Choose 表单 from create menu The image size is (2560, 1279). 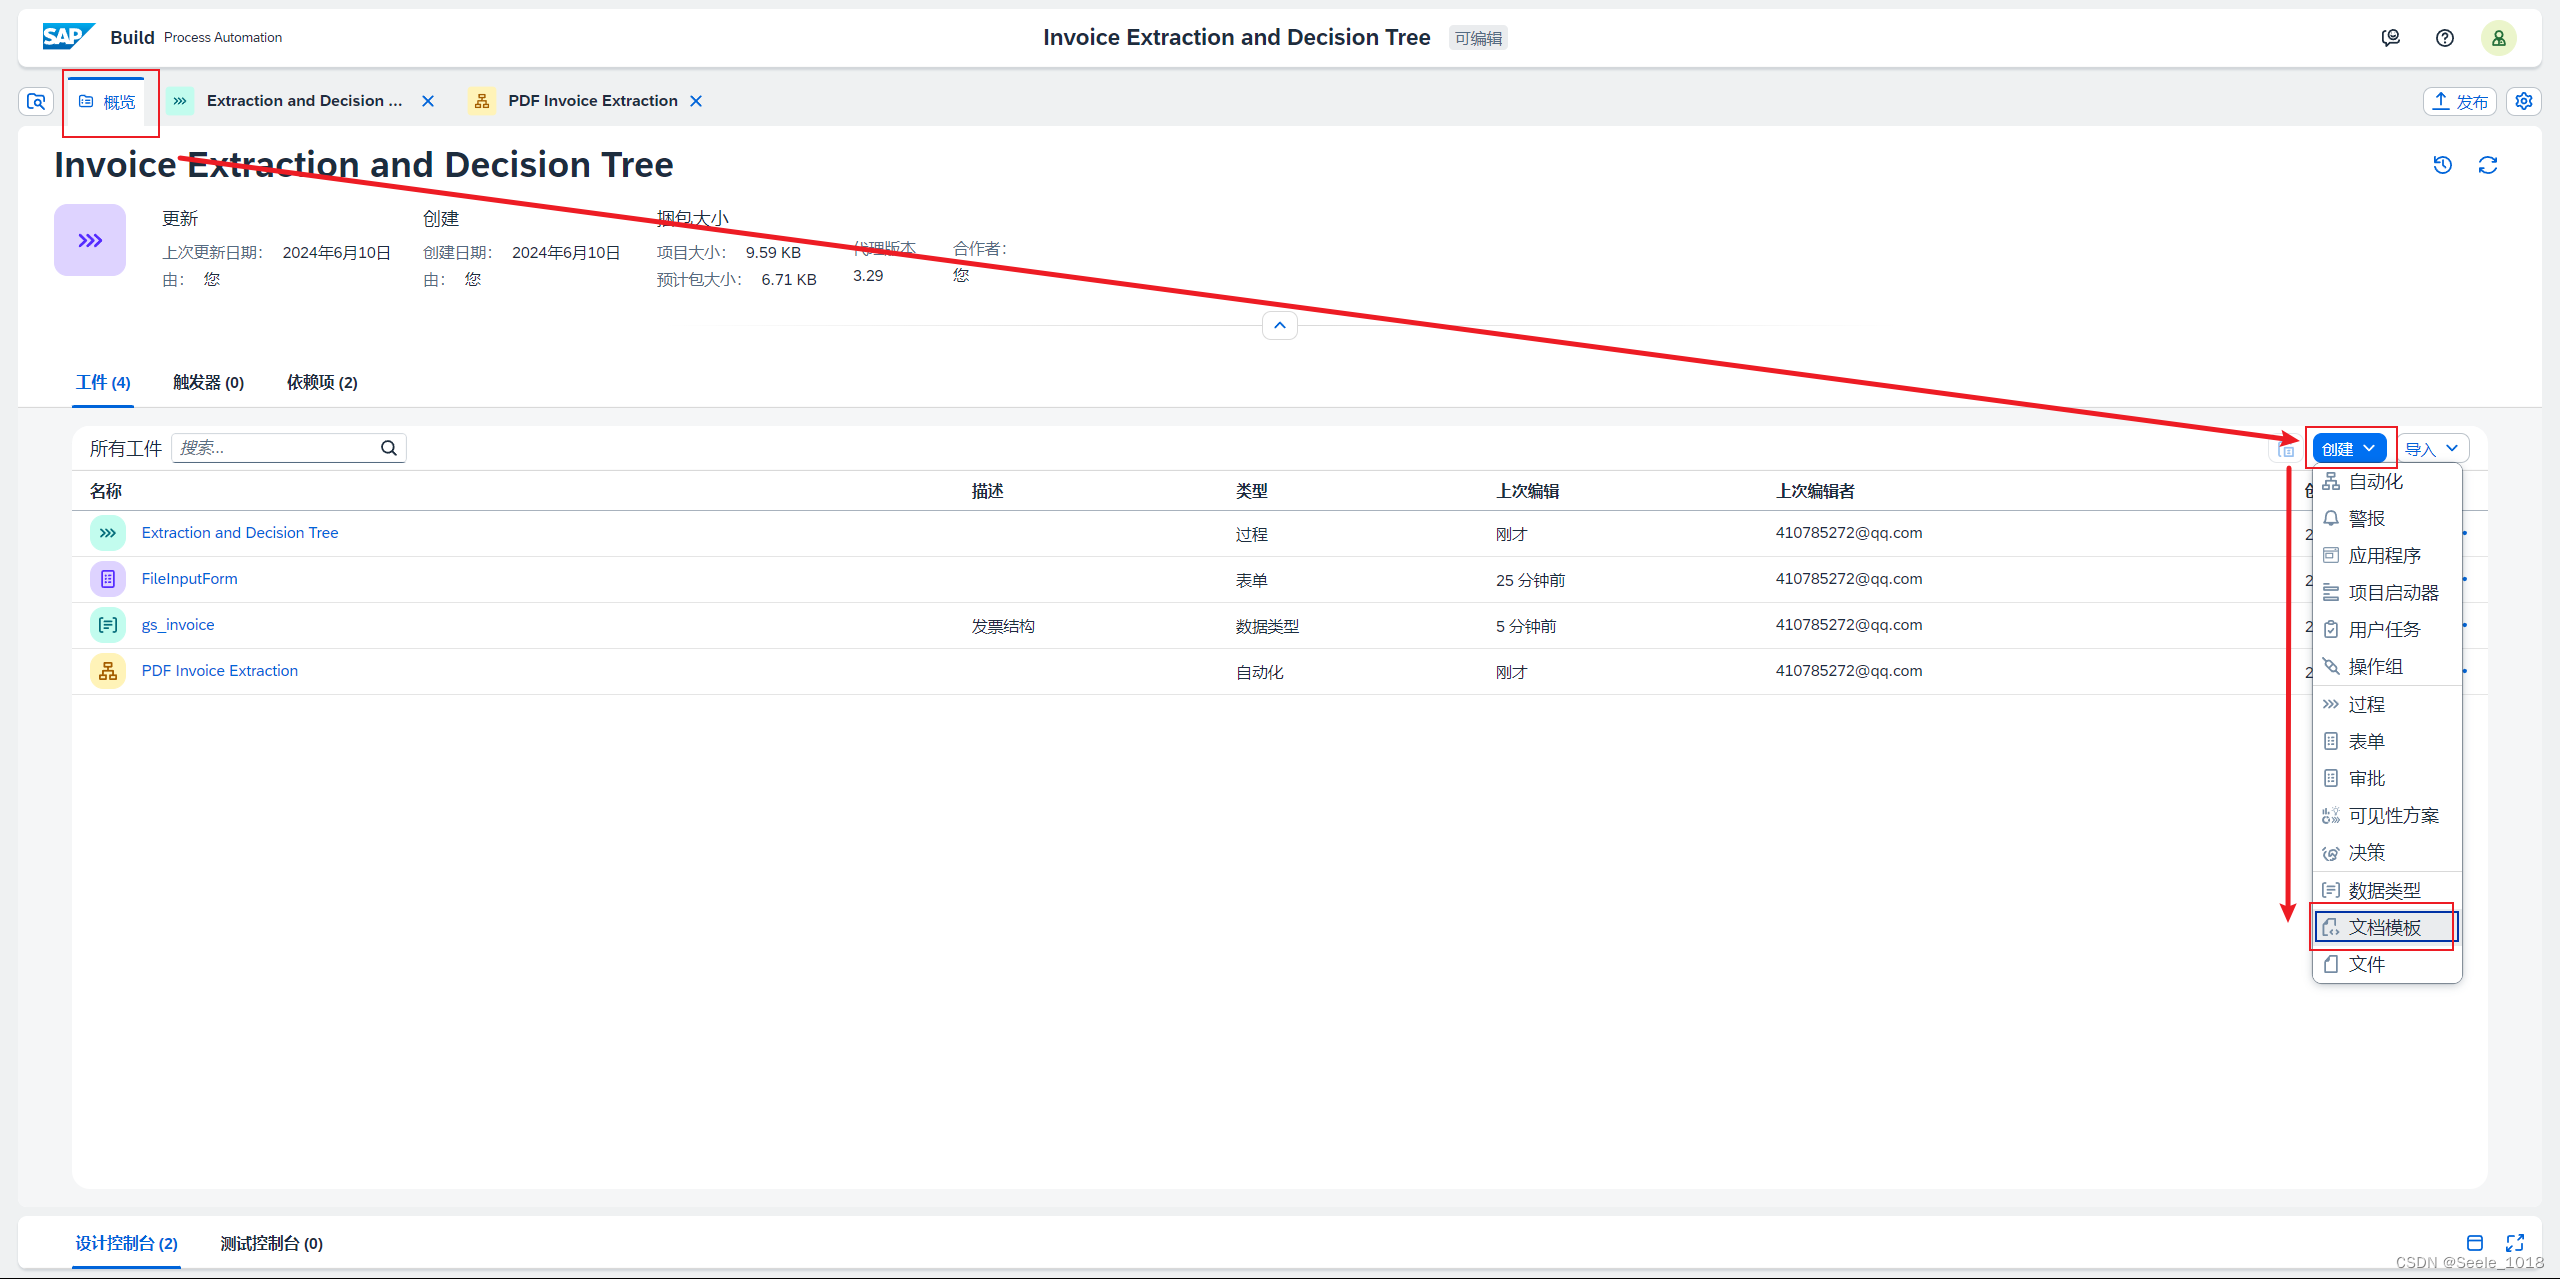[2388, 742]
